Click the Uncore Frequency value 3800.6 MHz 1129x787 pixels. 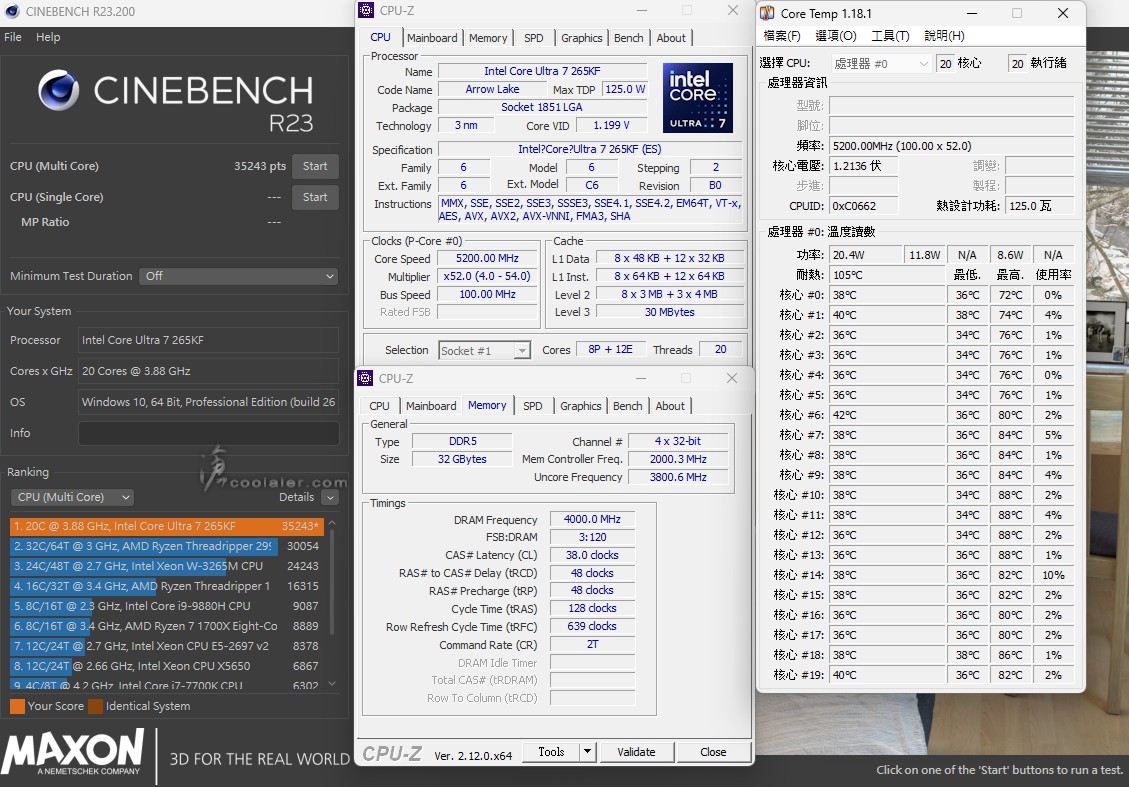coord(678,477)
